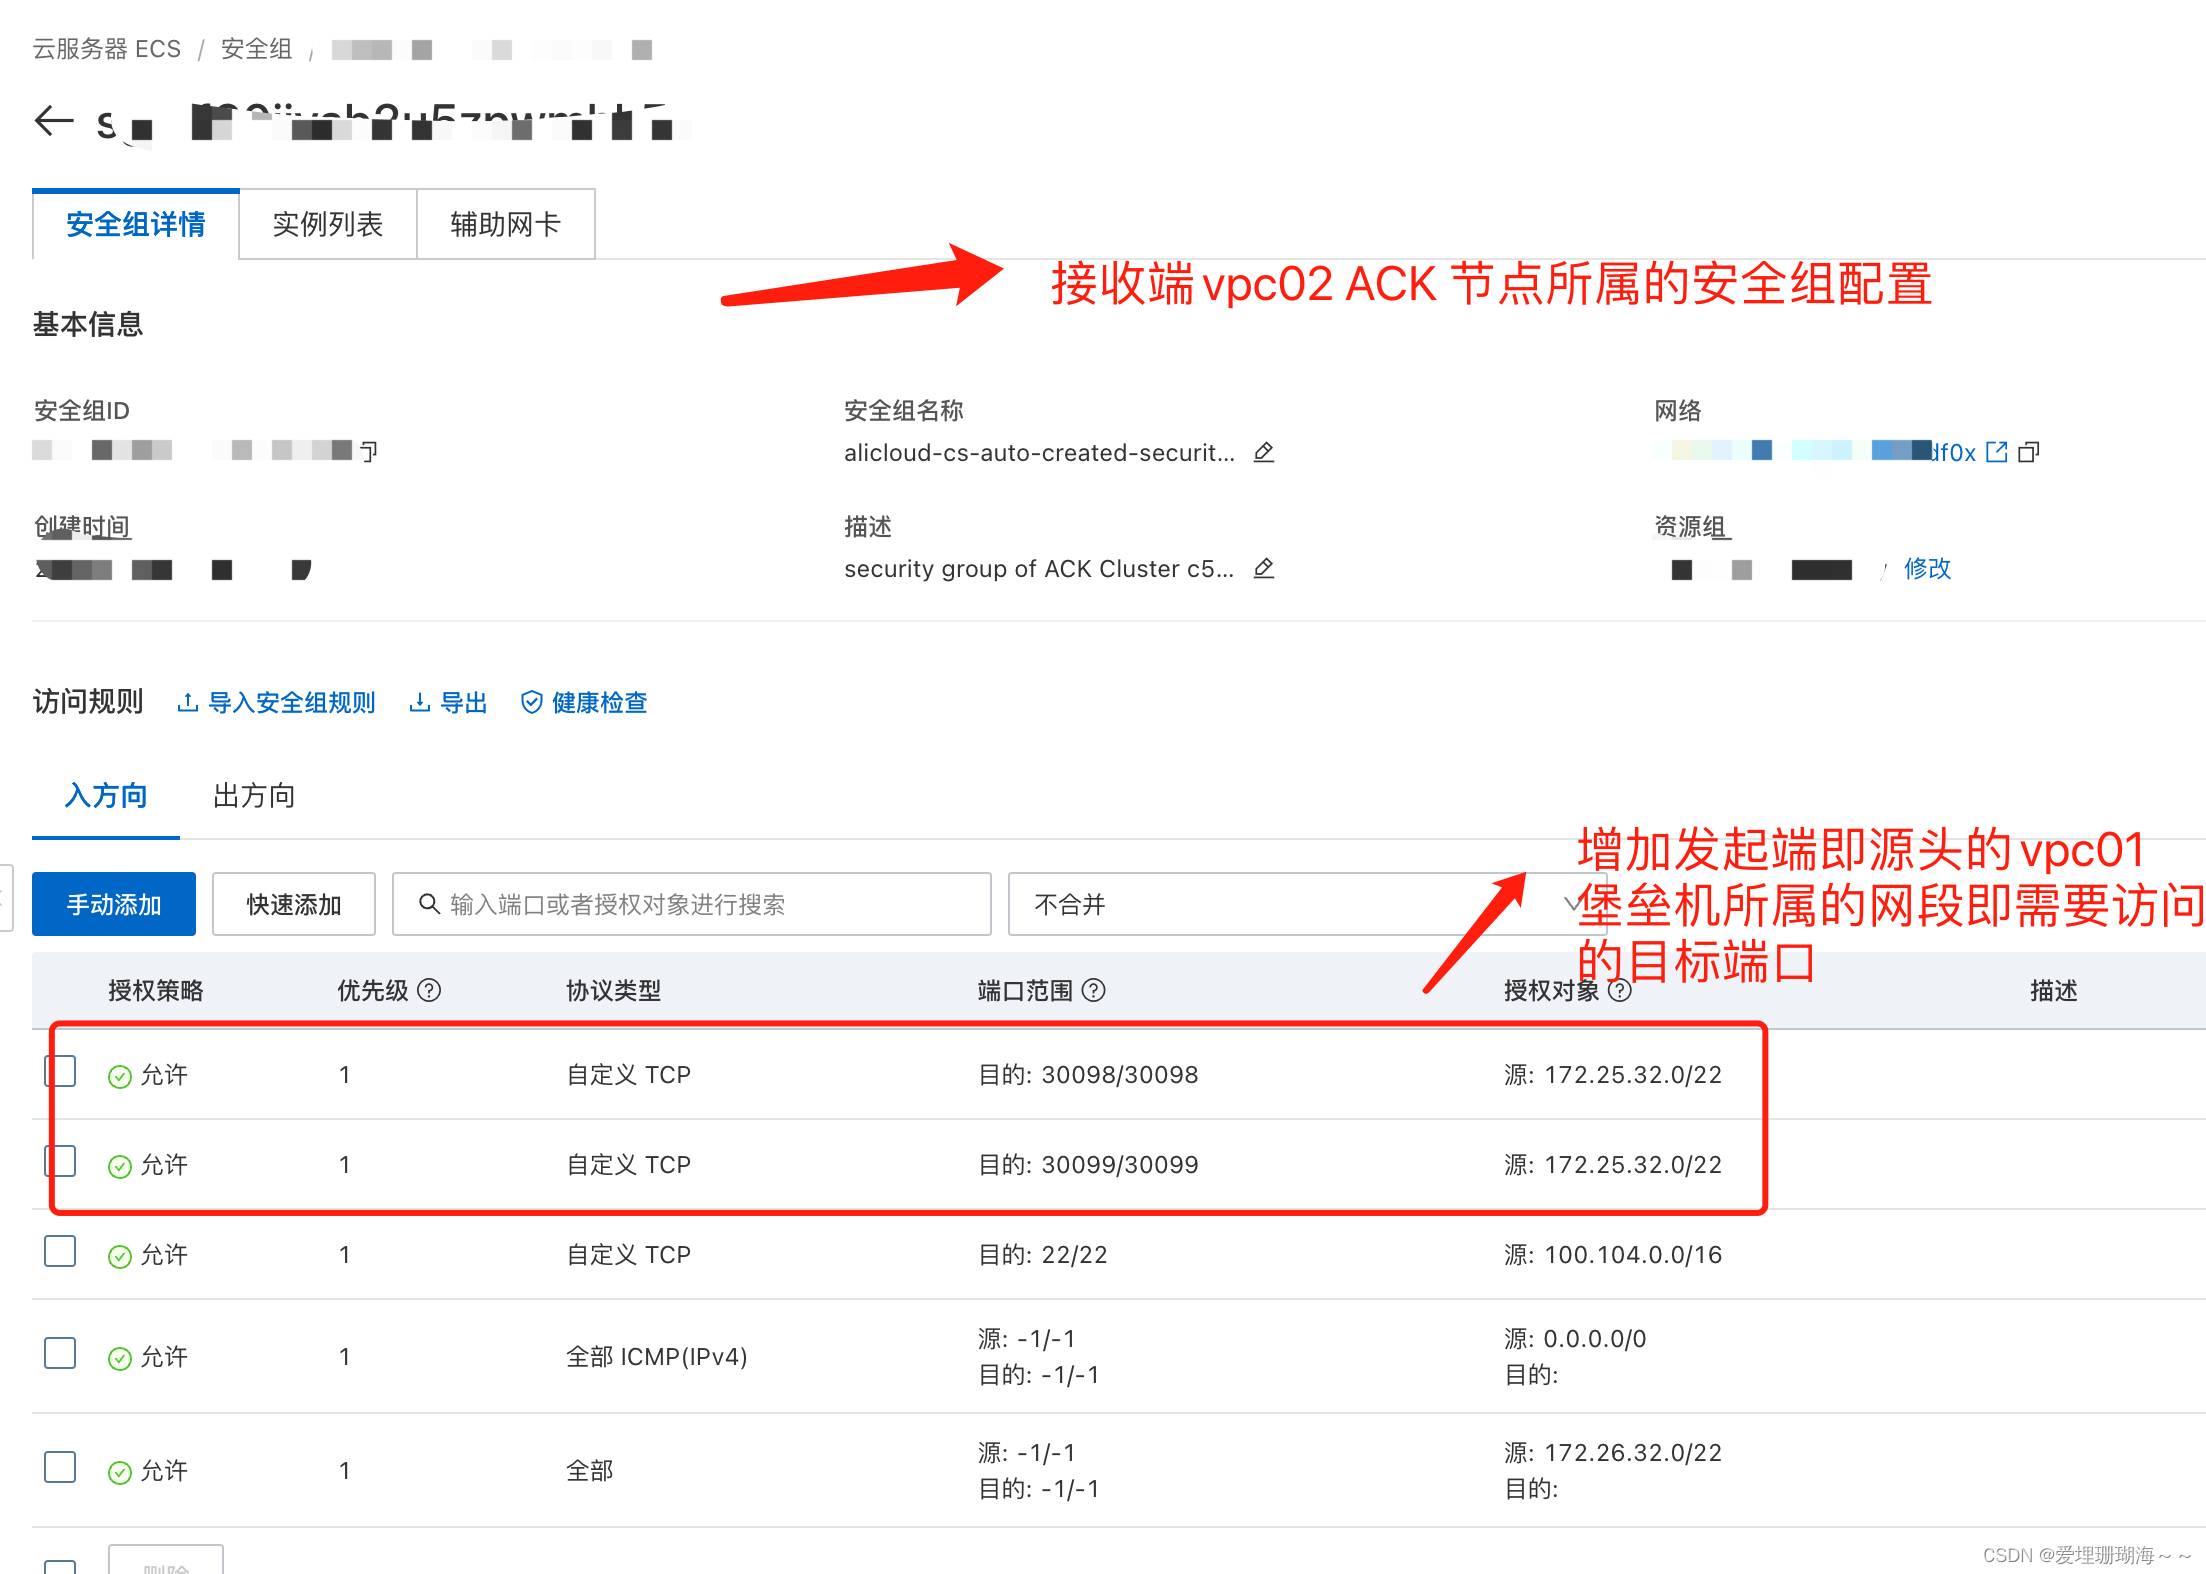Switch to 安全组详情 tab
Image resolution: width=2206 pixels, height=1574 pixels.
click(136, 224)
